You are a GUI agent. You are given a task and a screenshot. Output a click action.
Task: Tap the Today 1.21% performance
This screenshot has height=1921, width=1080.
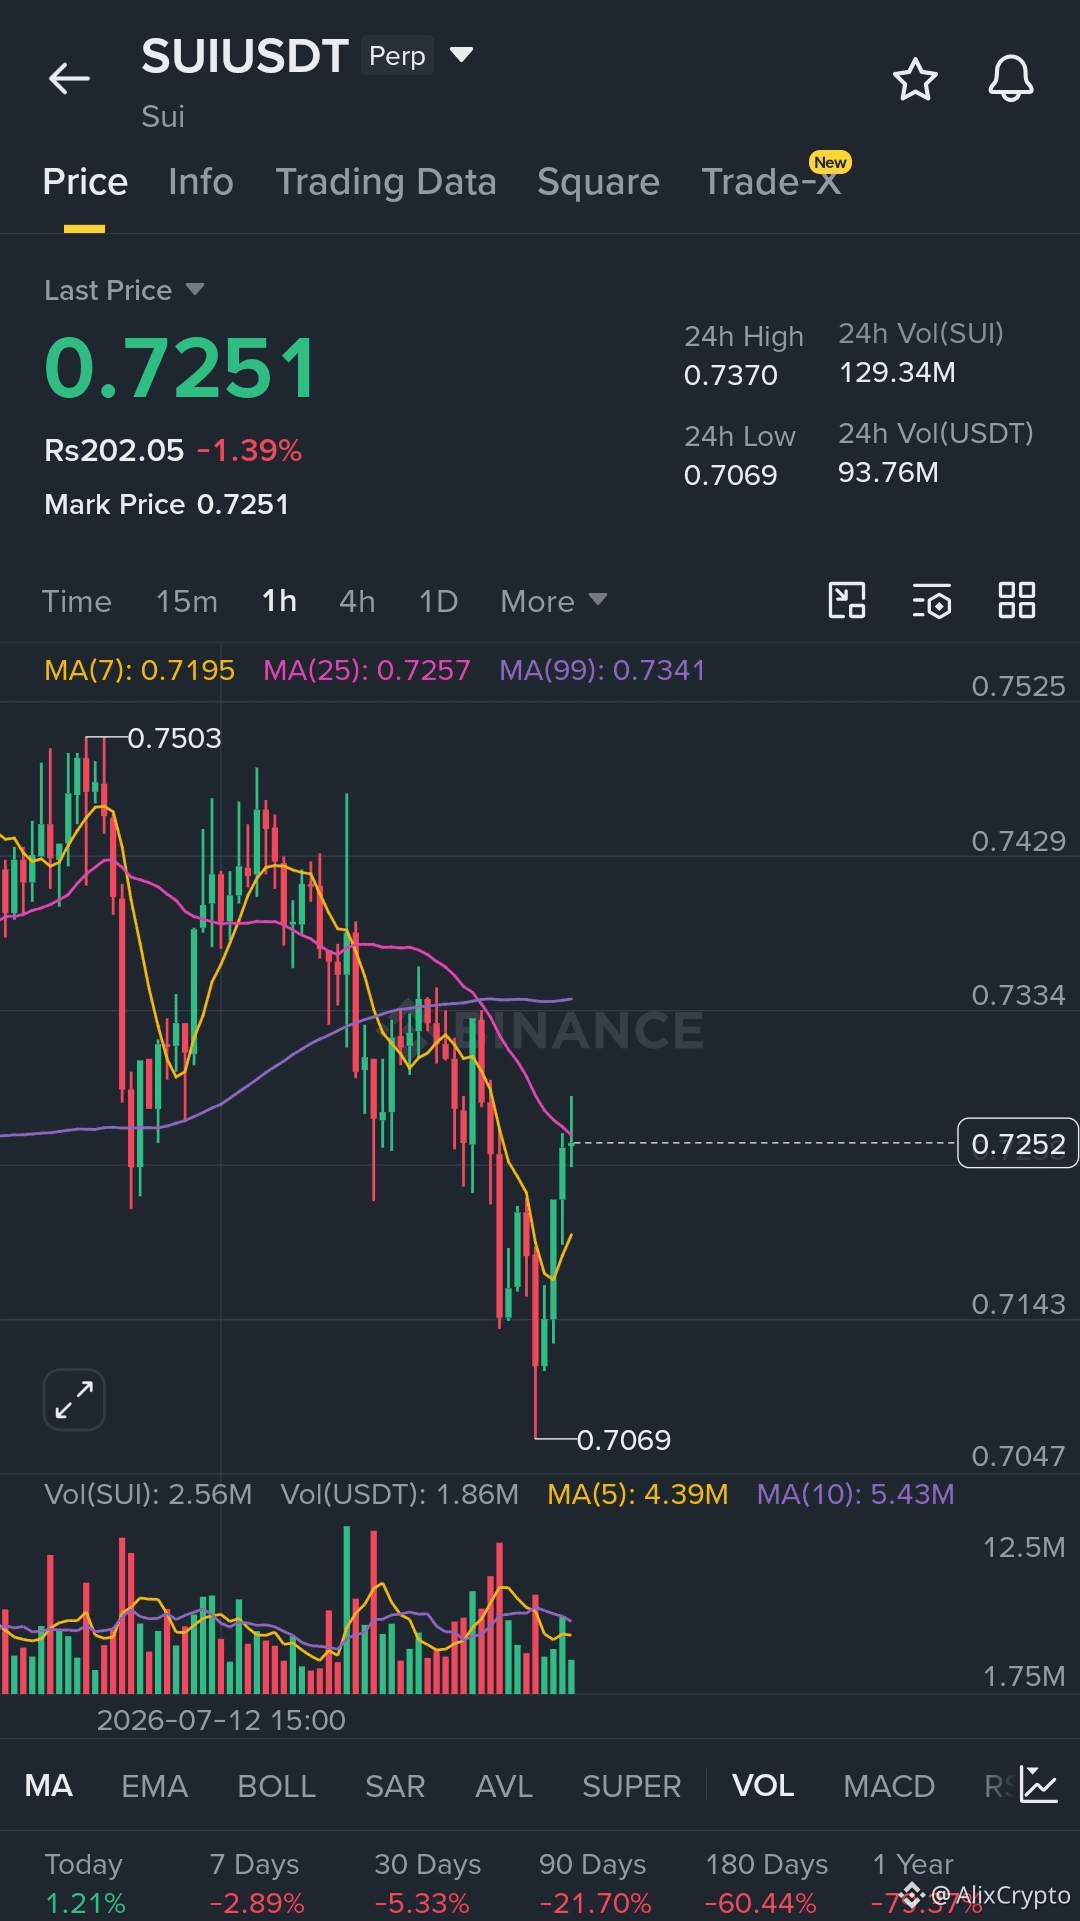[x=85, y=1883]
